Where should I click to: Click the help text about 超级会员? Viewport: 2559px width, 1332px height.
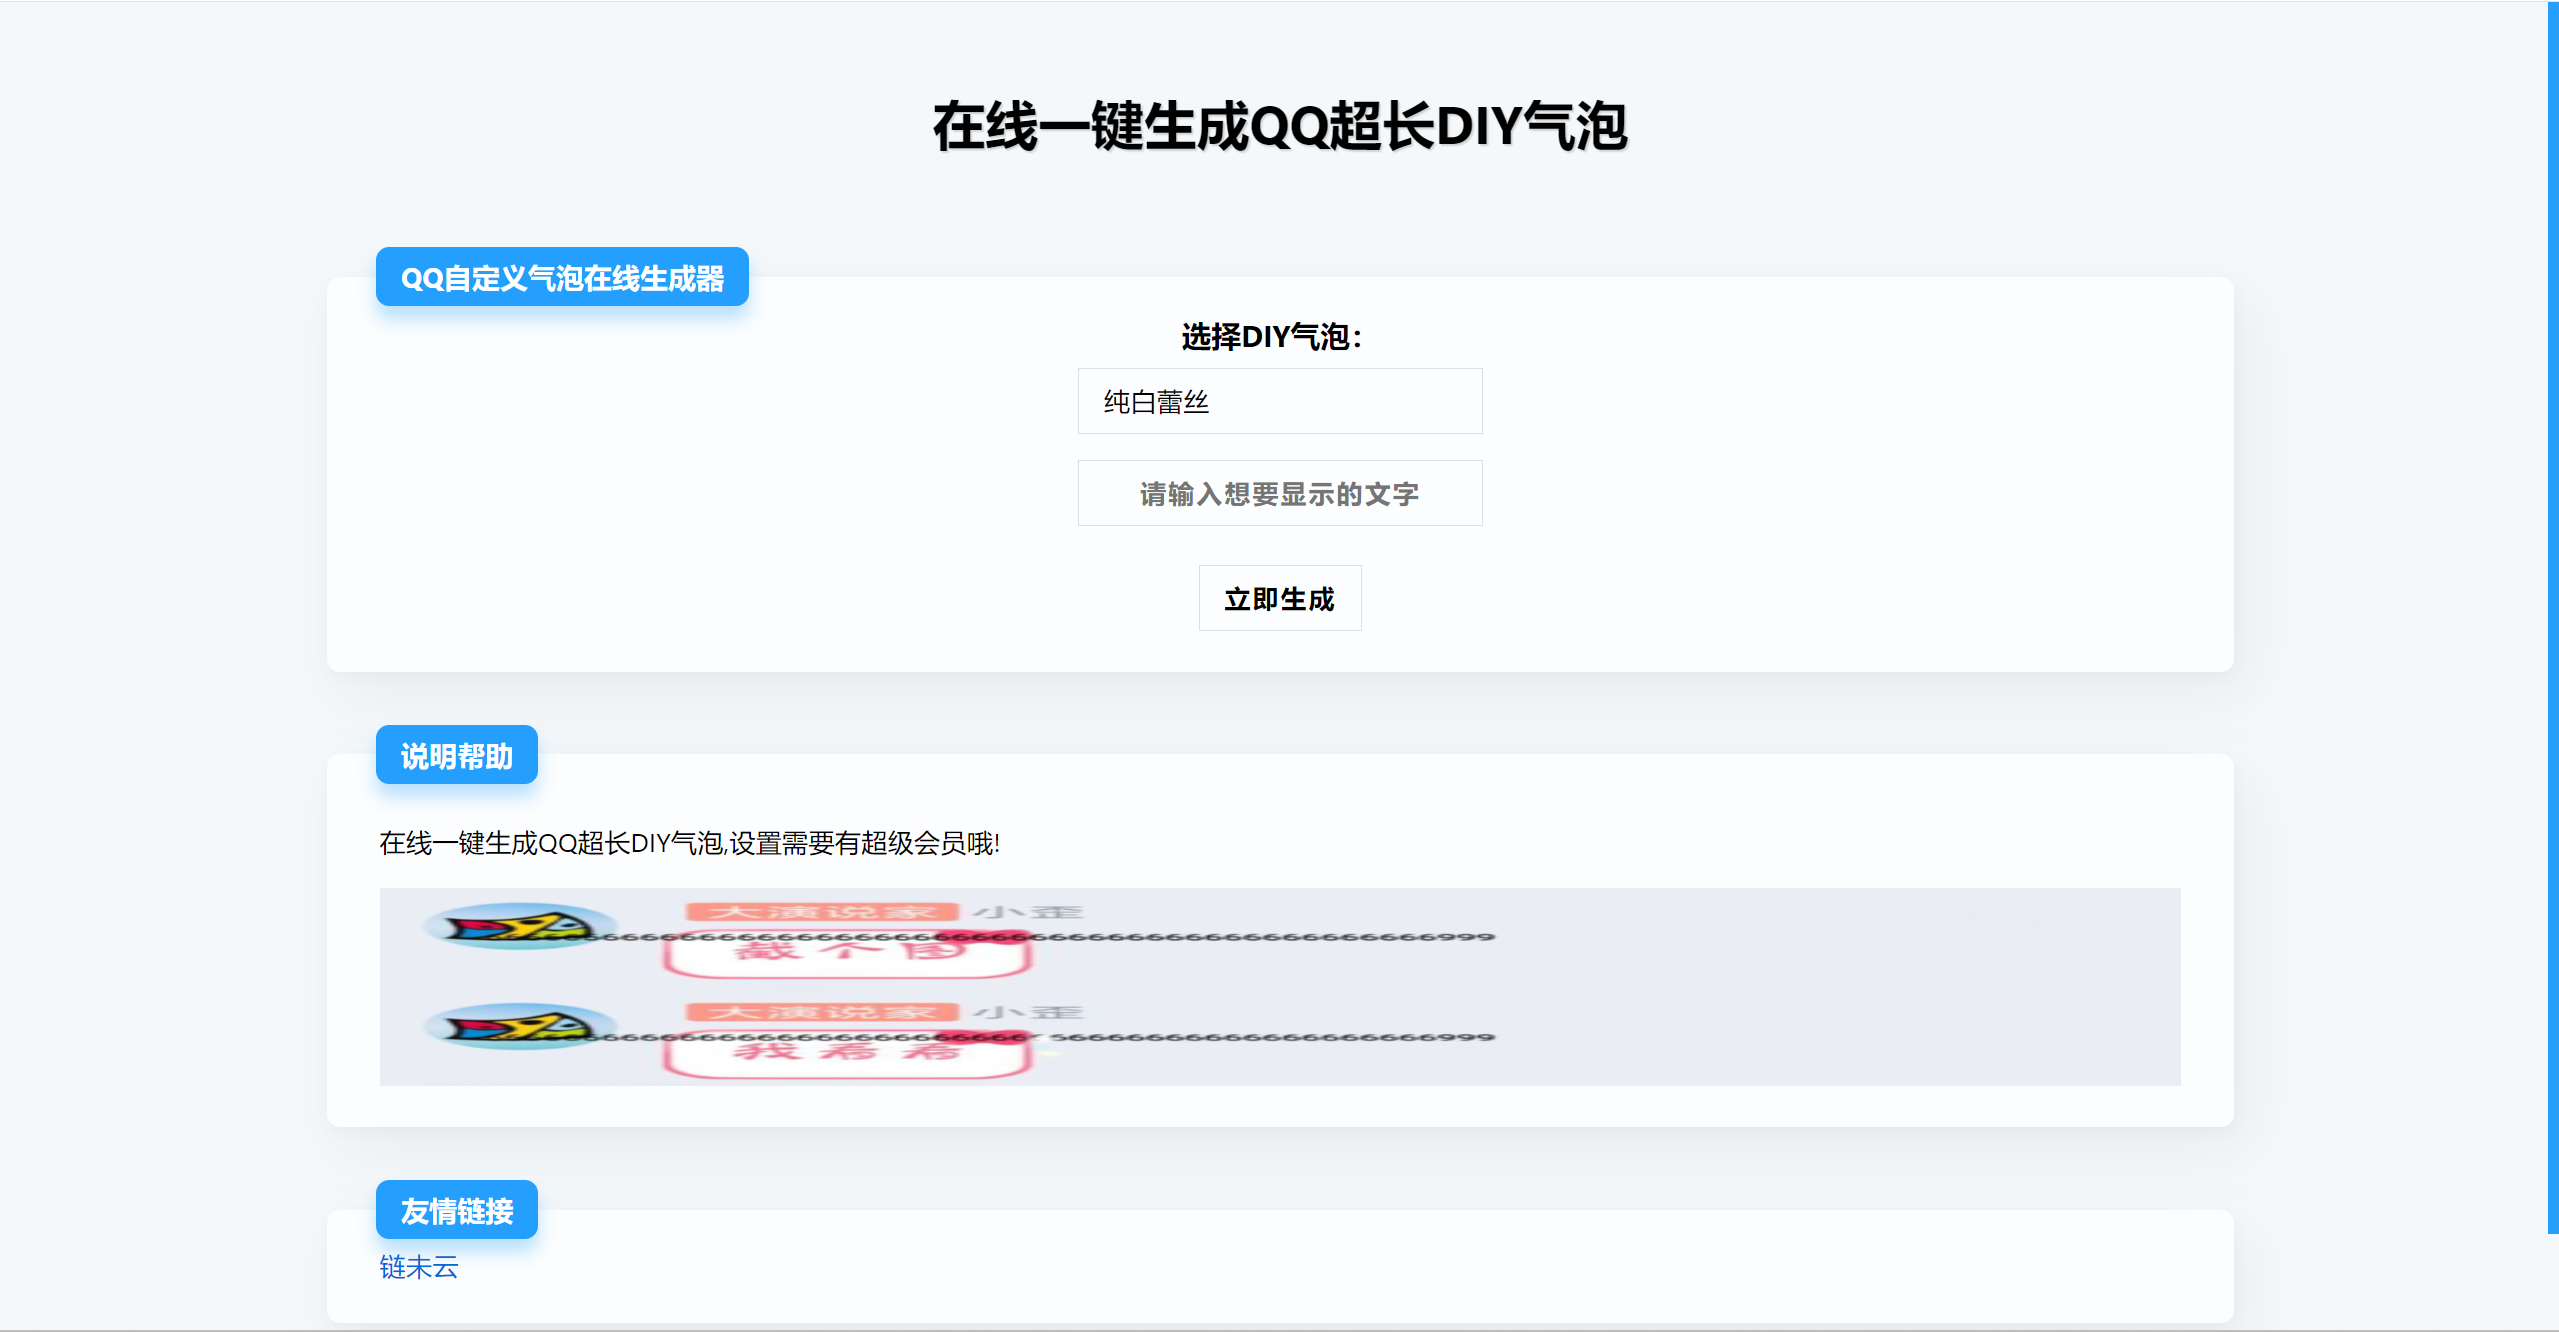(x=689, y=843)
